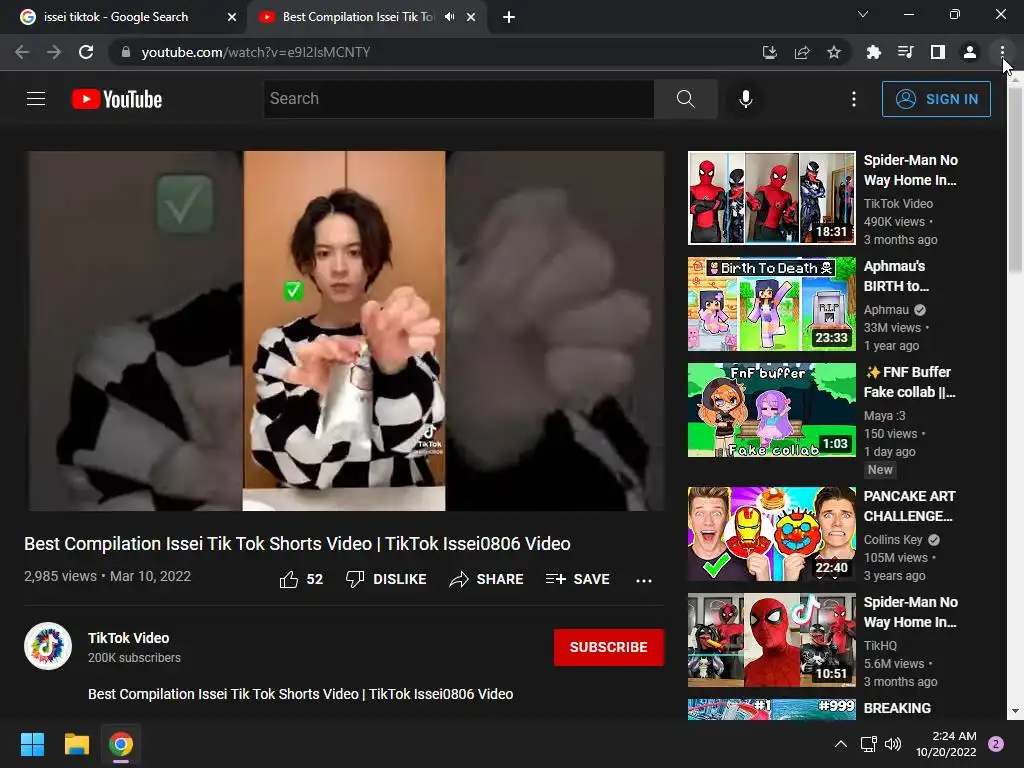The width and height of the screenshot is (1024, 768).
Task: Open notifications badge with 2
Action: tap(995, 744)
